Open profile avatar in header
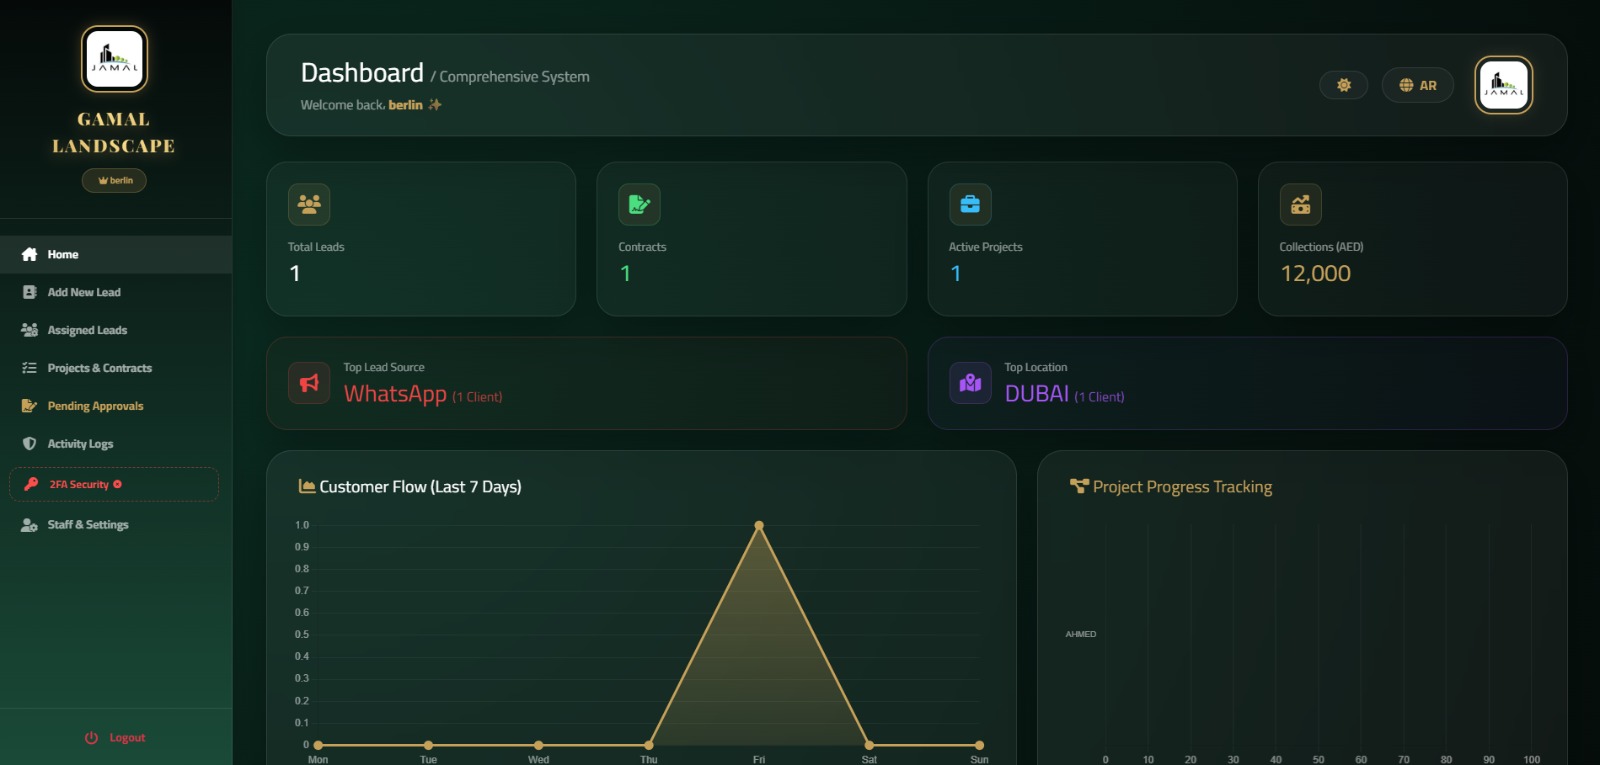Screen dimensions: 1600x765 tap(1504, 85)
